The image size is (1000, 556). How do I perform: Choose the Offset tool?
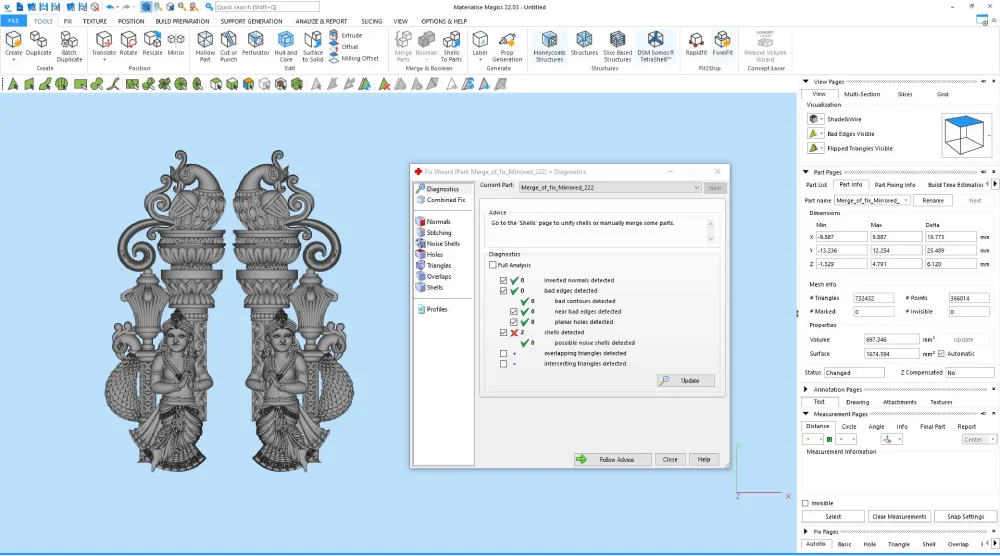click(x=344, y=47)
